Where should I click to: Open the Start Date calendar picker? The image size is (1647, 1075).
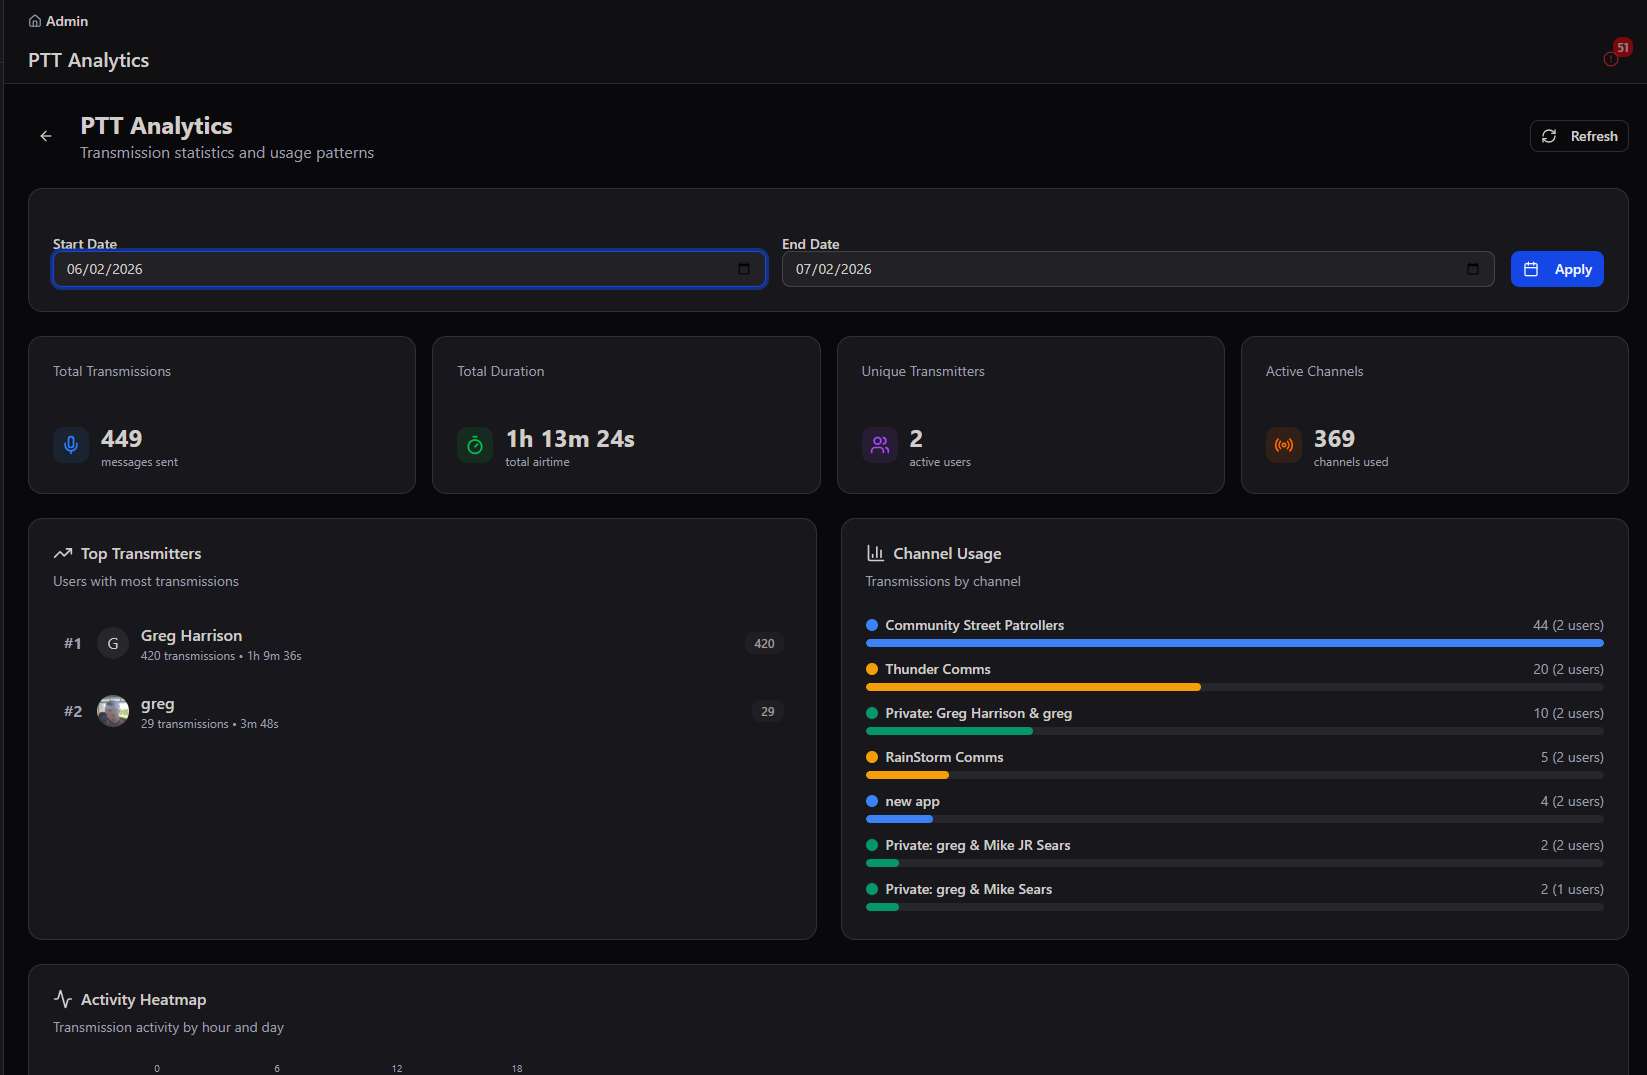[743, 269]
